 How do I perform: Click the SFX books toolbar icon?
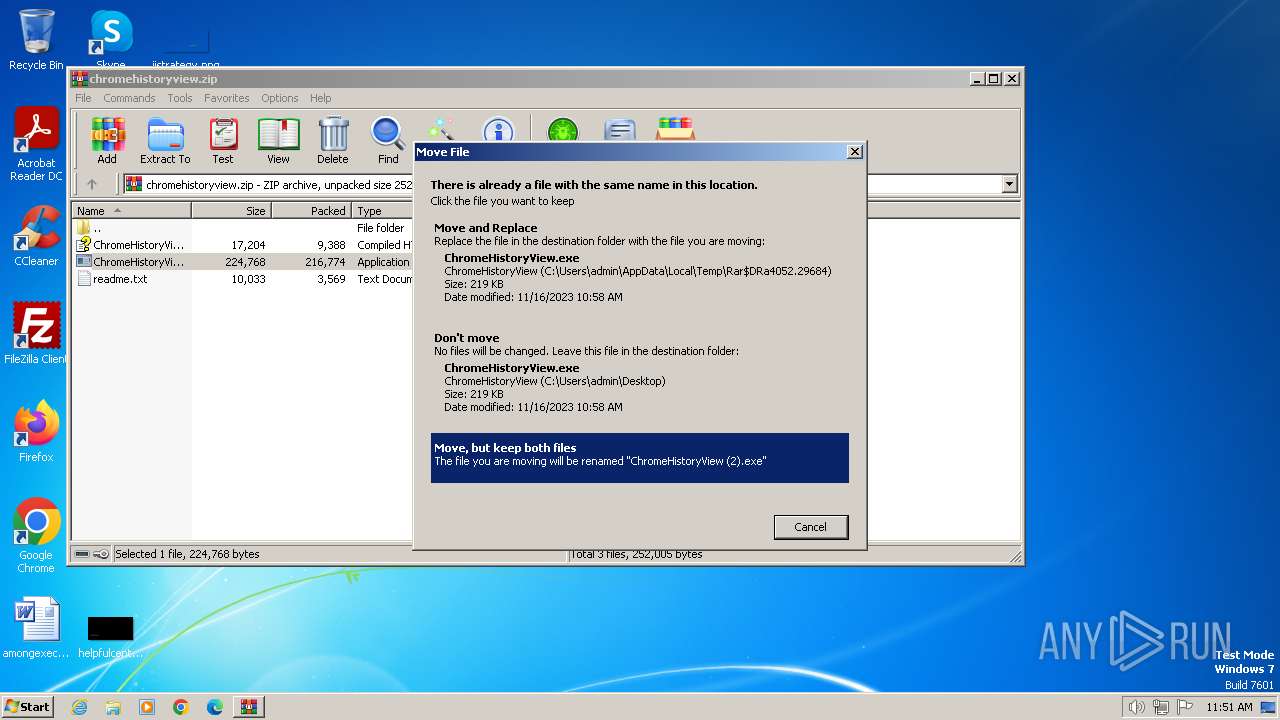point(676,130)
